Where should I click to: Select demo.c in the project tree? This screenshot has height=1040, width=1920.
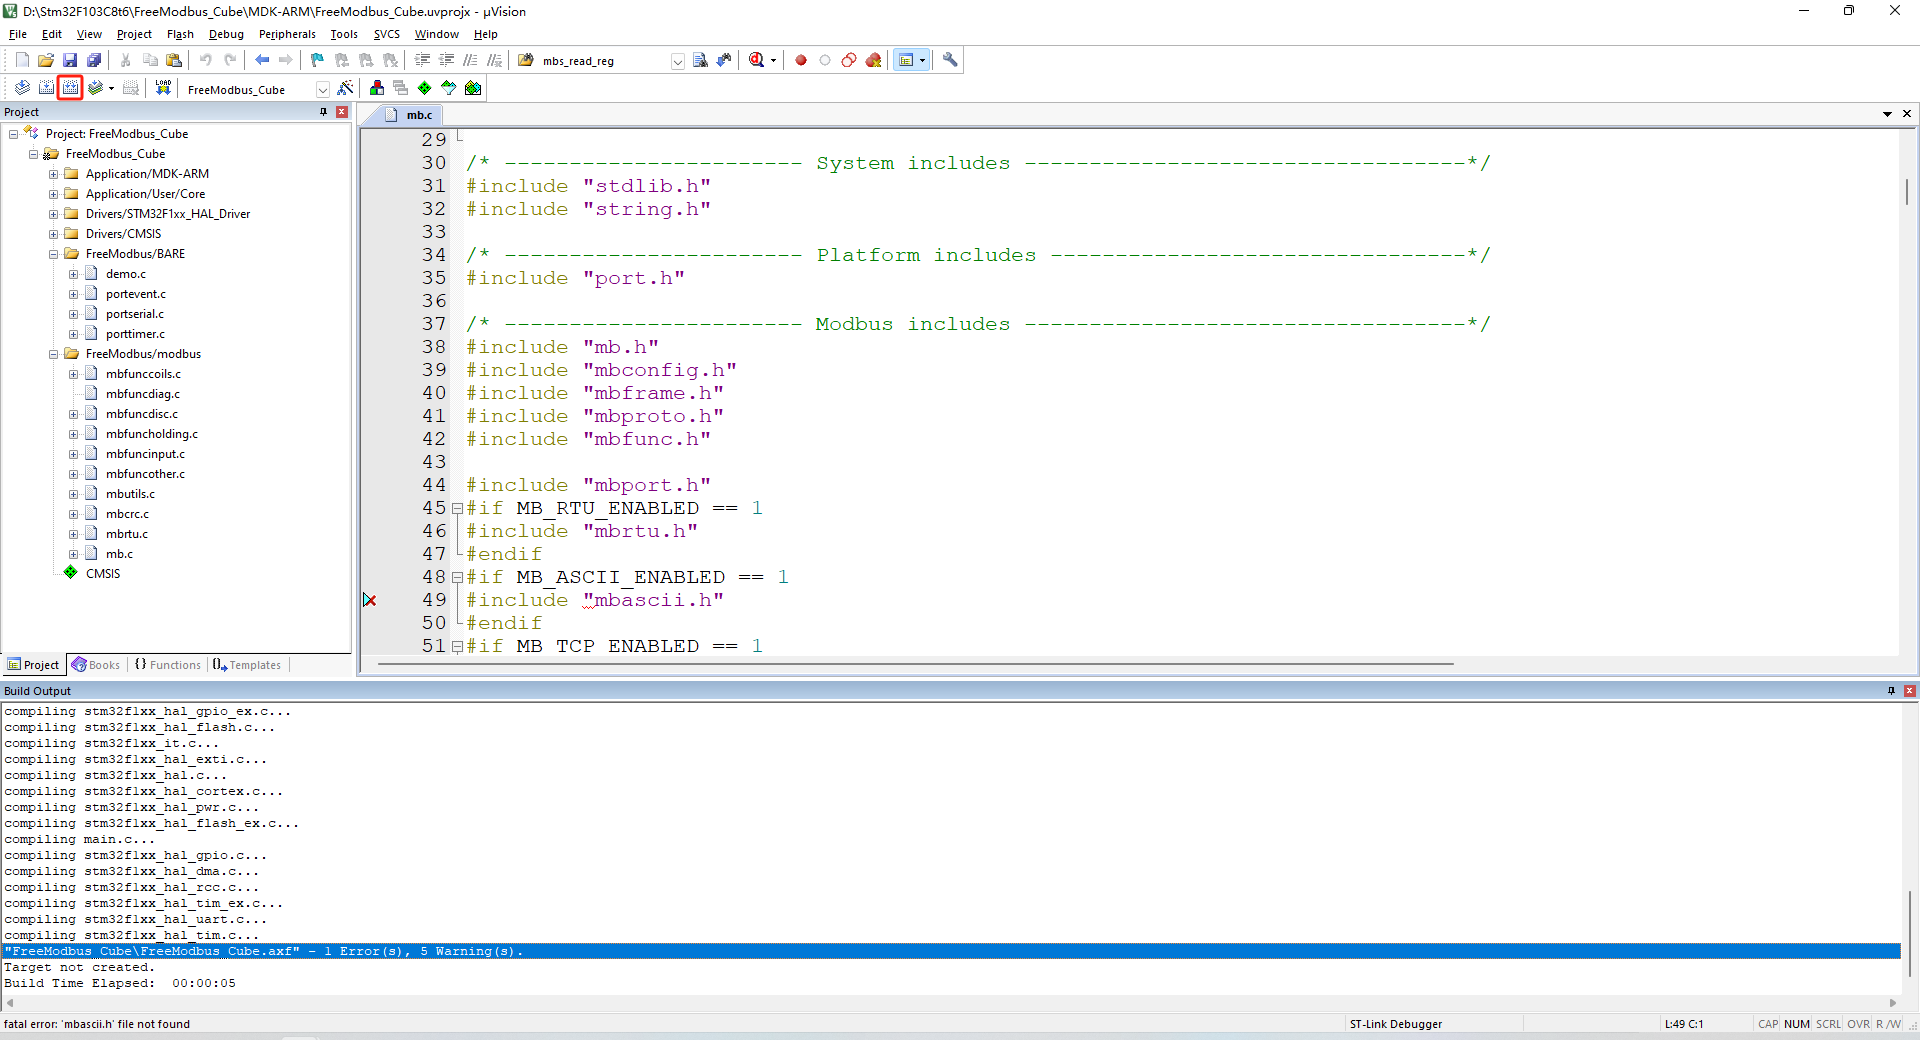coord(126,274)
